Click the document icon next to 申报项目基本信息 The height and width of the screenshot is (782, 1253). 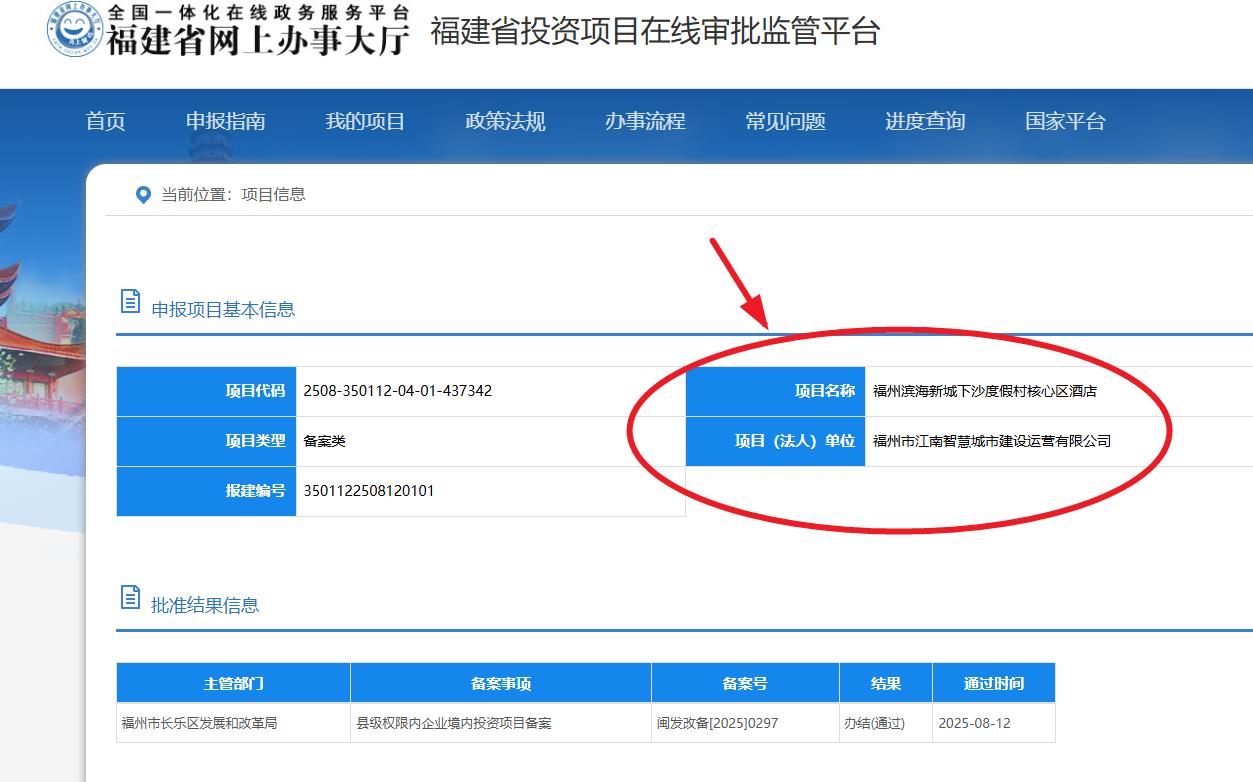click(130, 301)
